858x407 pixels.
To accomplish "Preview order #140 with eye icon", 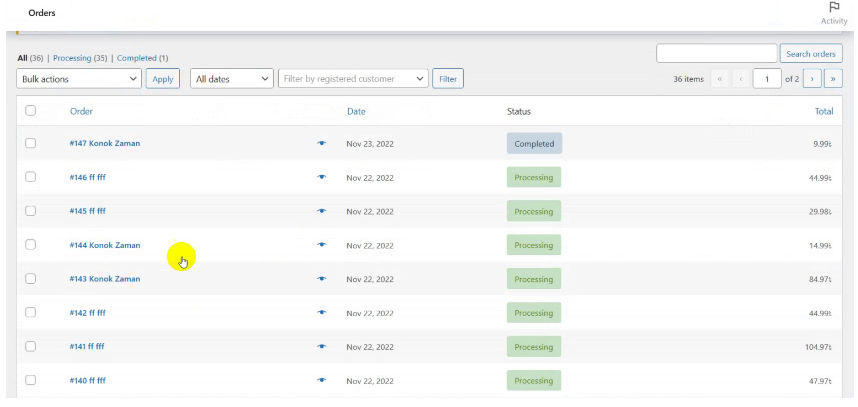I will click(x=322, y=381).
